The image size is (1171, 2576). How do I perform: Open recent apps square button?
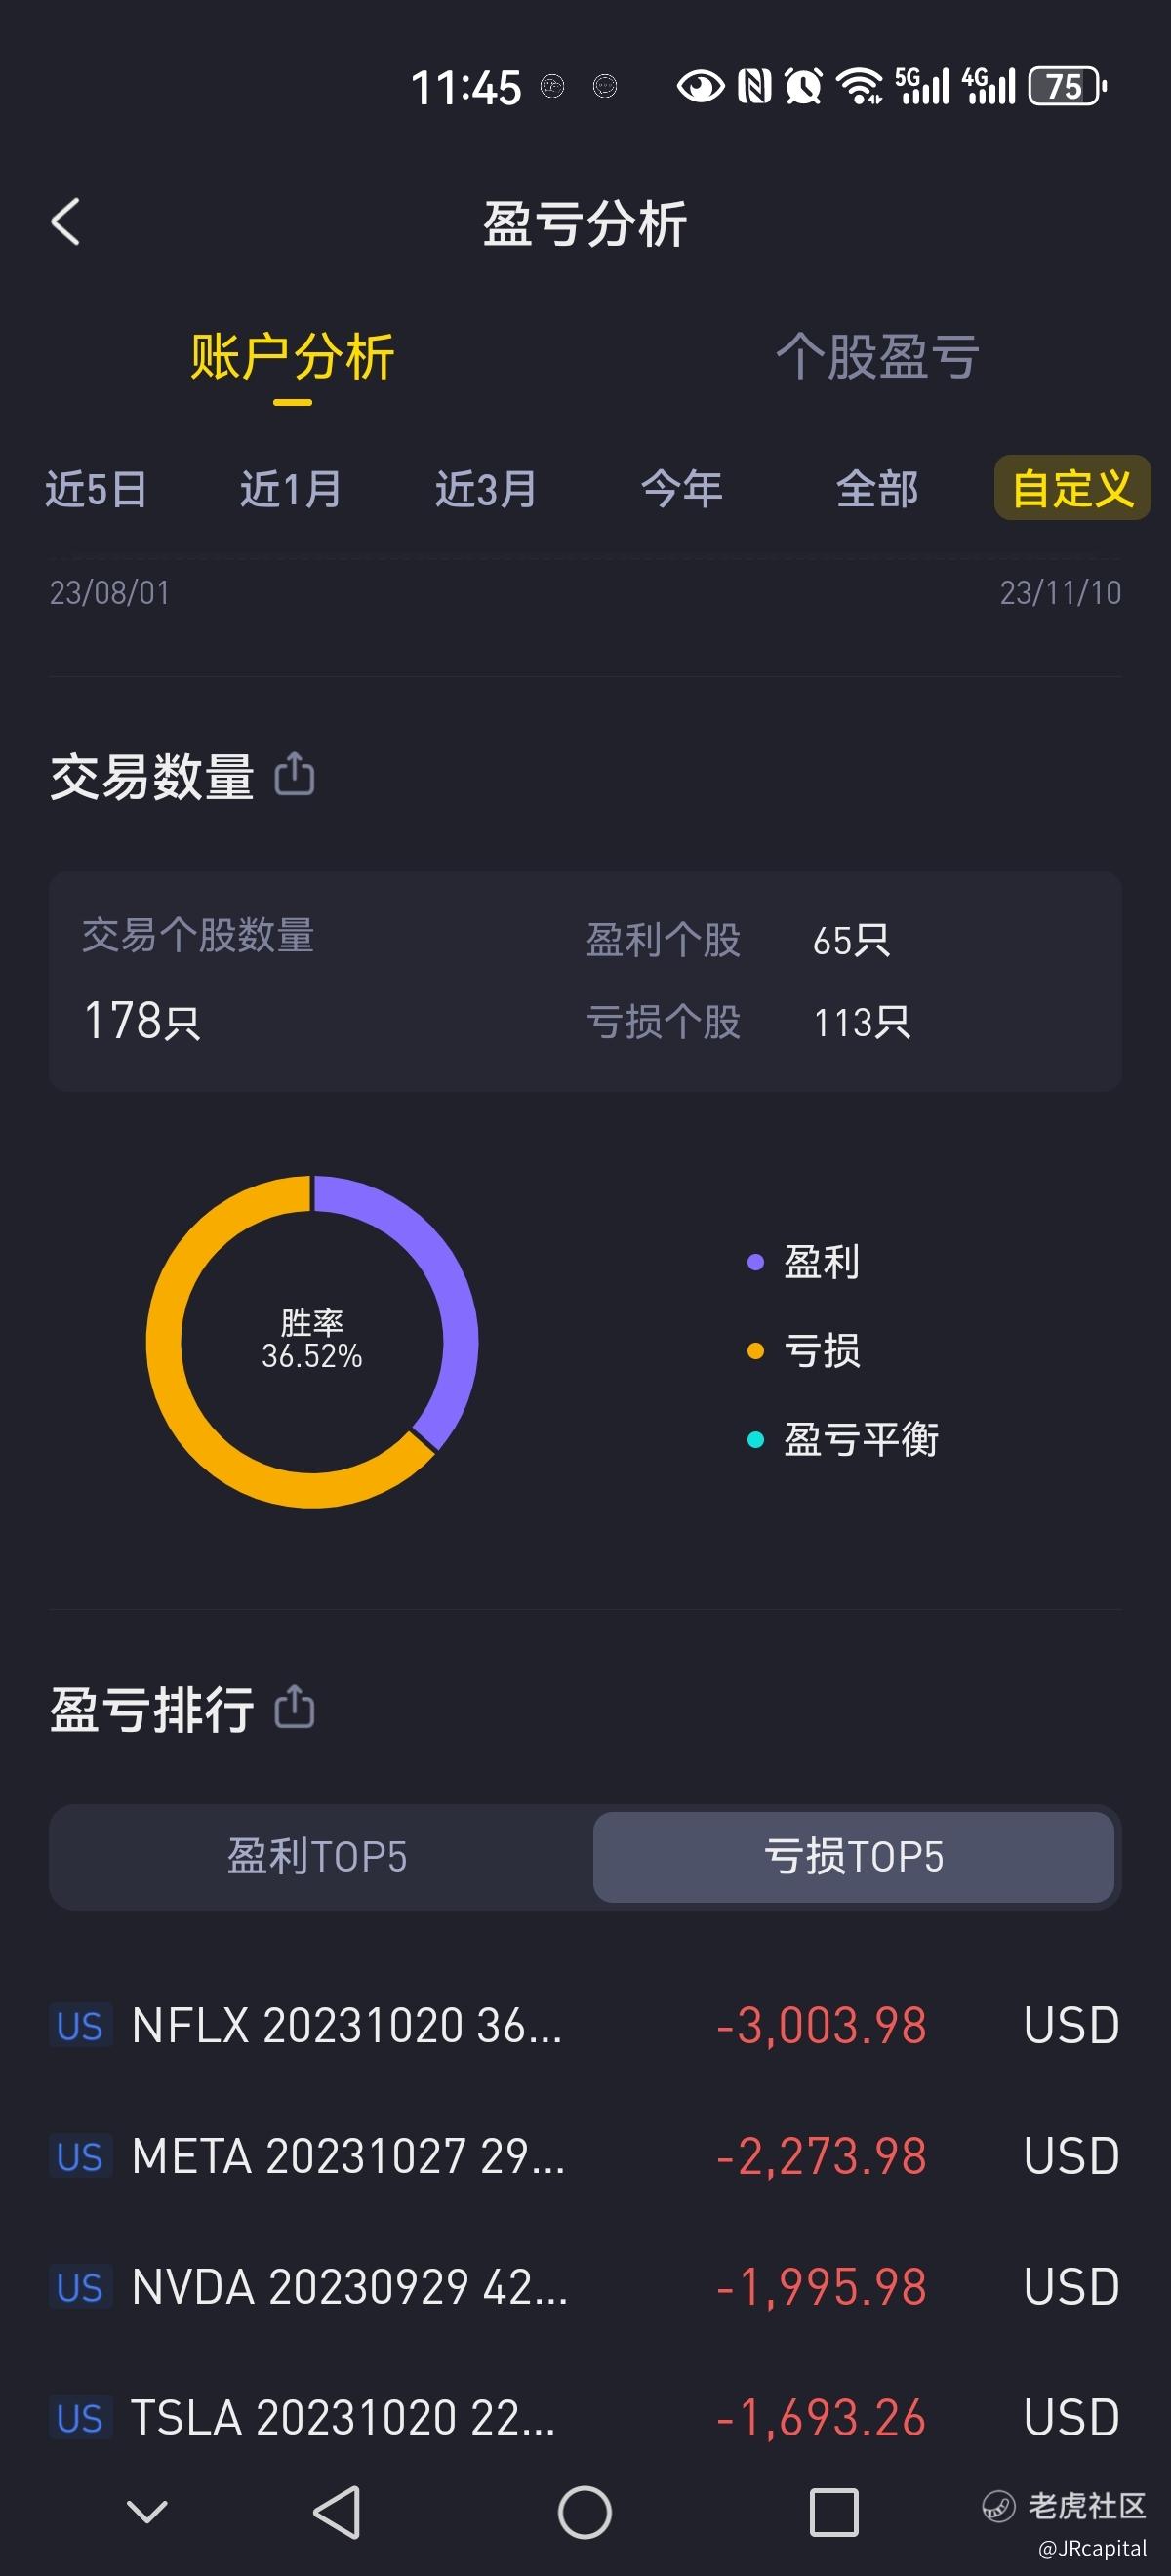point(833,2512)
